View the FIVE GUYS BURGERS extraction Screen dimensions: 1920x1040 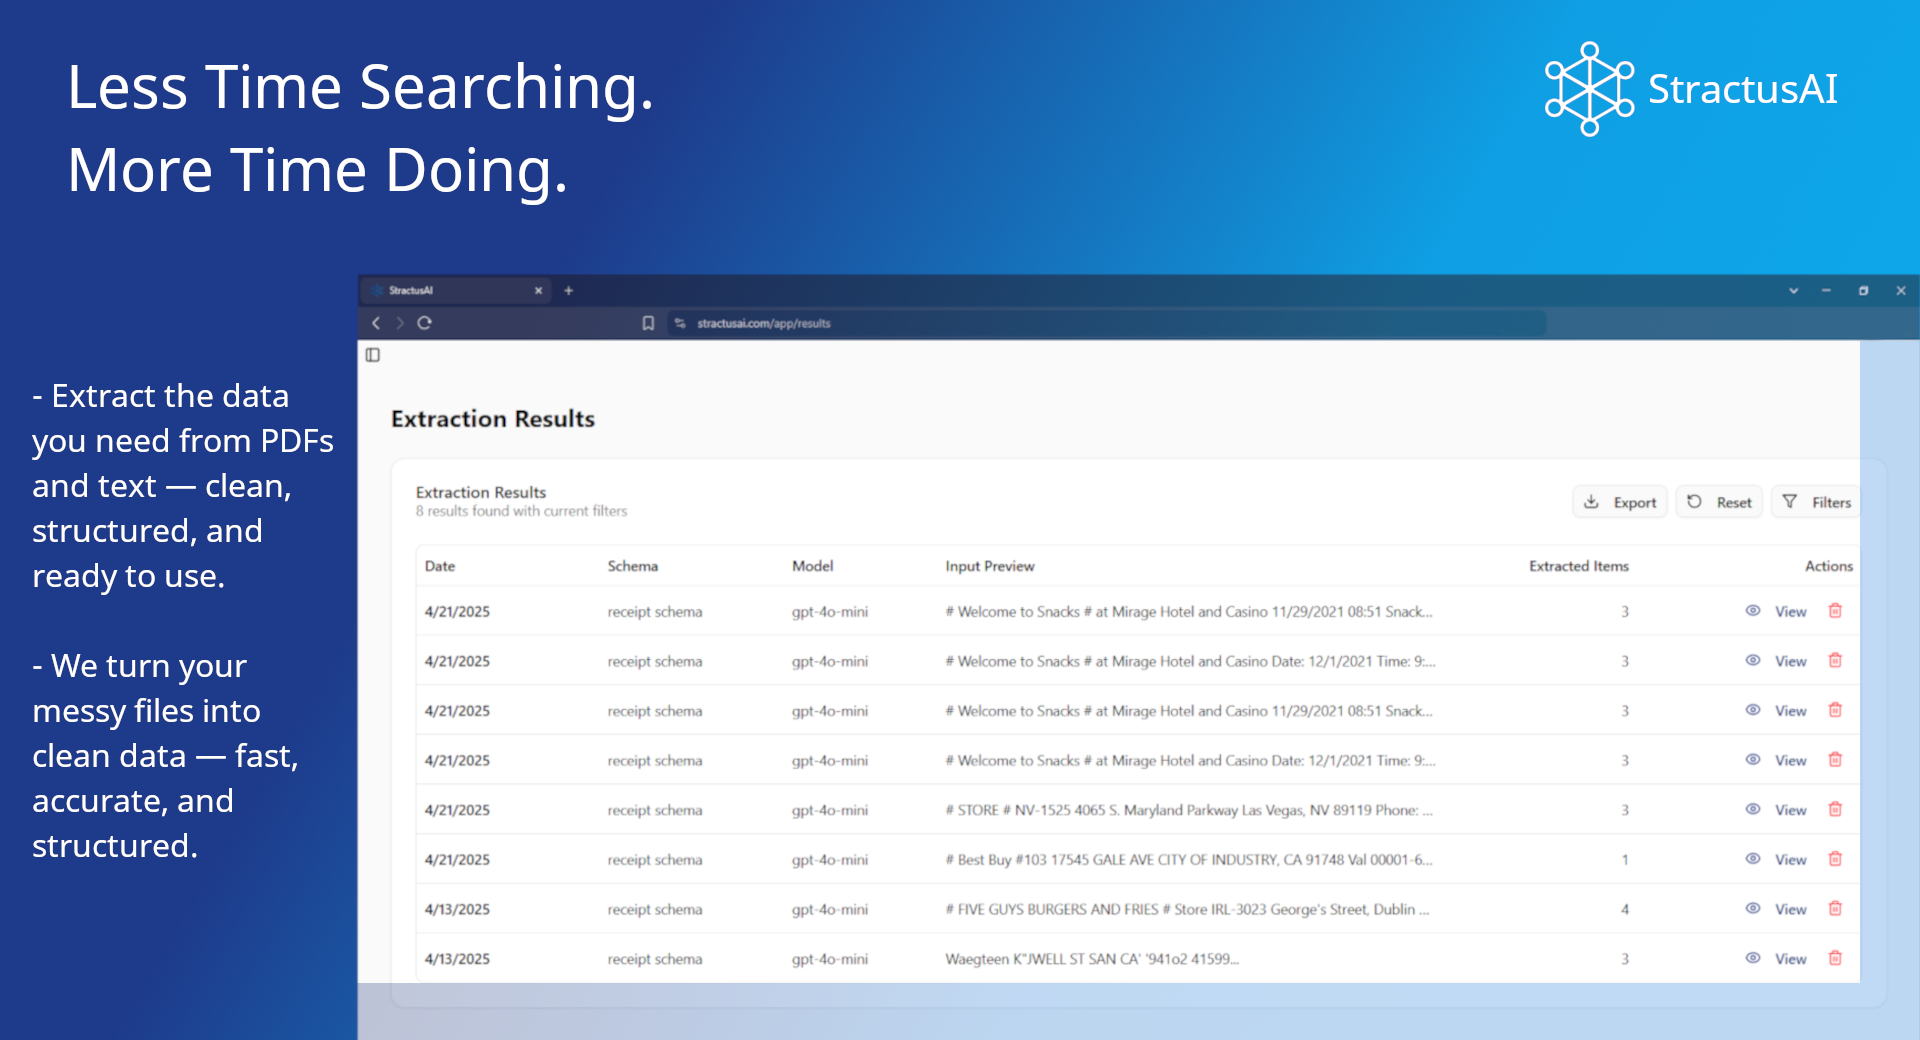tap(1790, 910)
